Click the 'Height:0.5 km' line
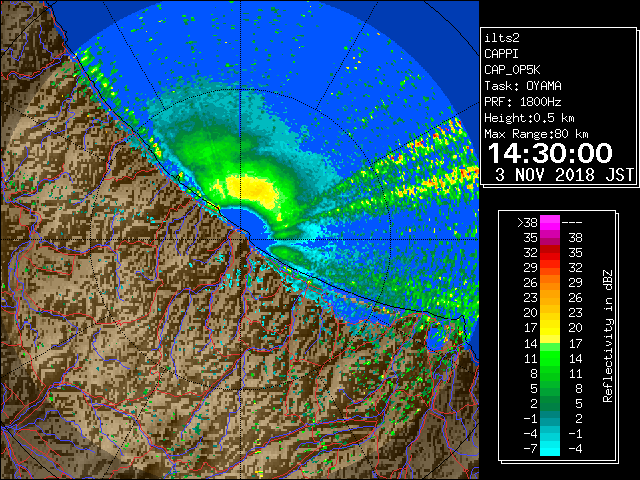Image resolution: width=640 pixels, height=480 pixels. click(529, 118)
